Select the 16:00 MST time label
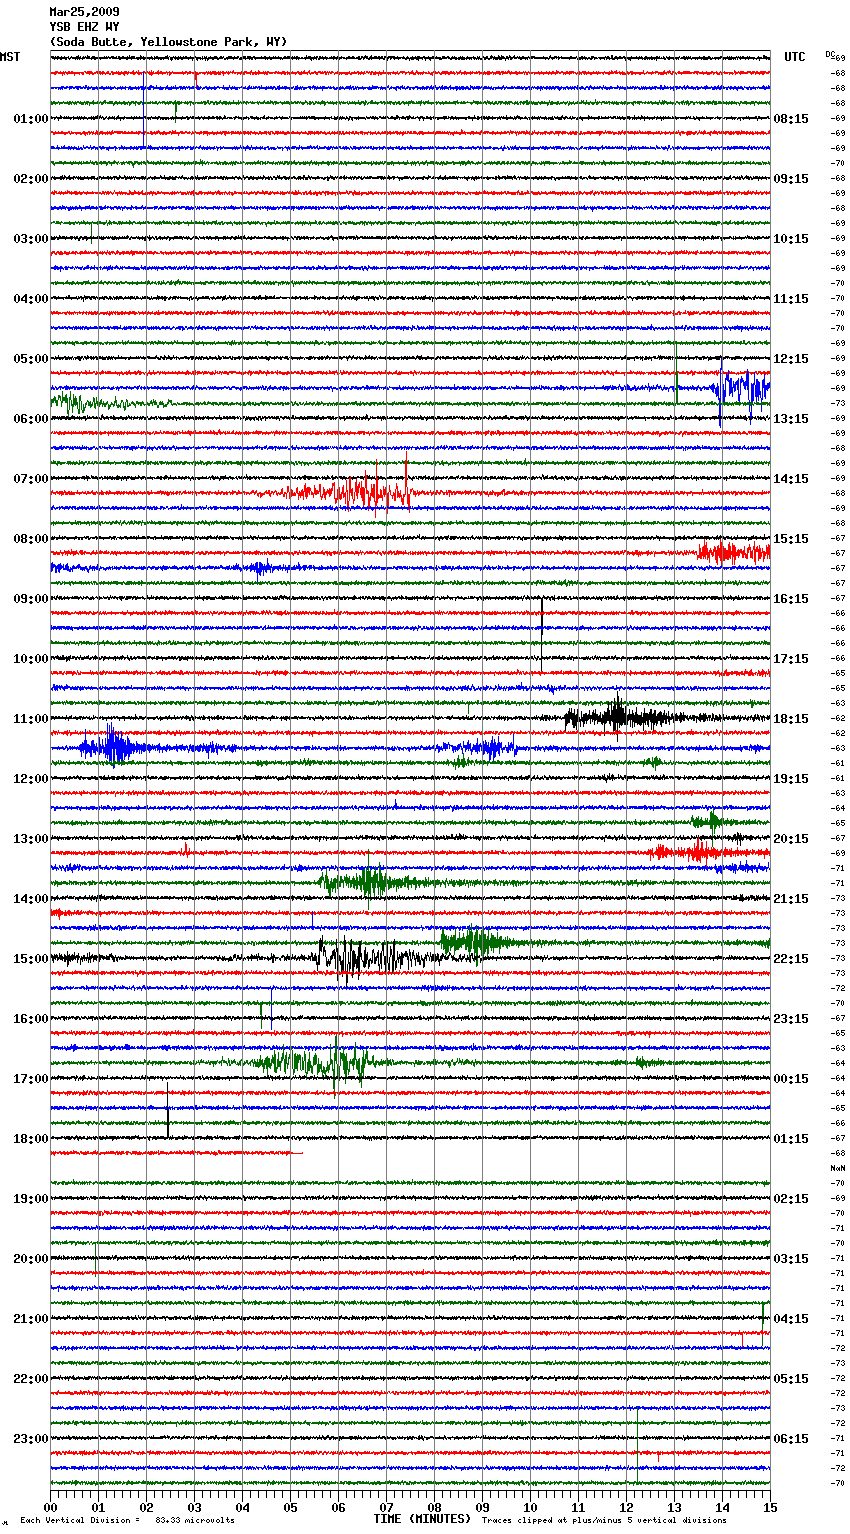 (30, 1019)
